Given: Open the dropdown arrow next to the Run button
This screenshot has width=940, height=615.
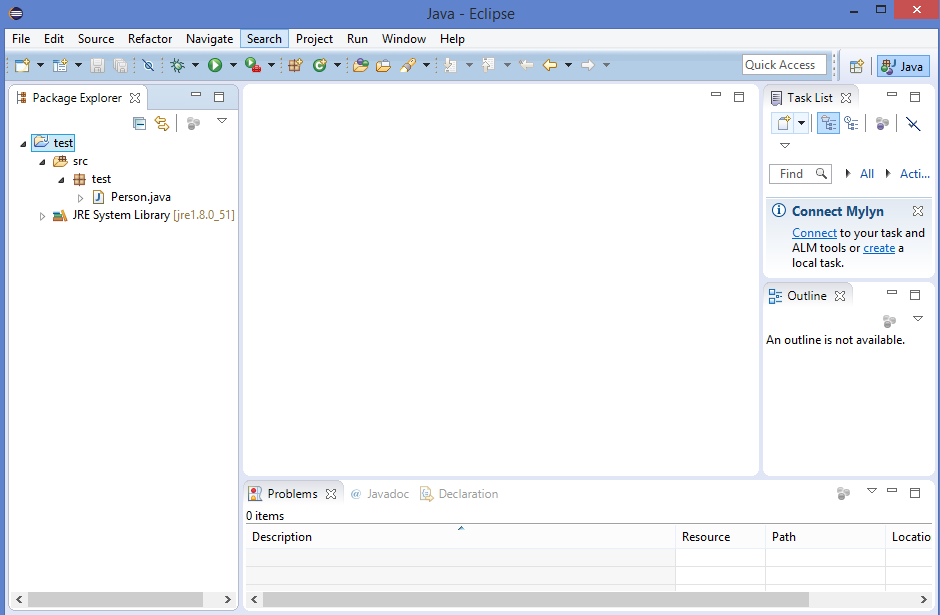Looking at the screenshot, I should [x=233, y=65].
